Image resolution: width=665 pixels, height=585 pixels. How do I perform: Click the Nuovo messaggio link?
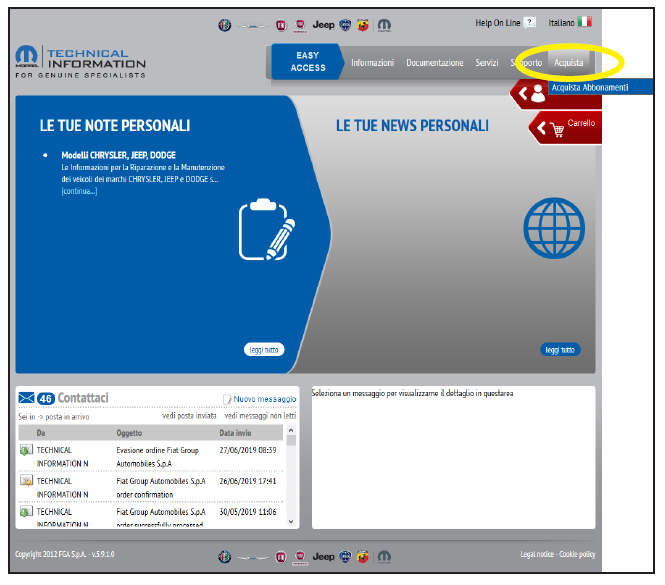click(x=265, y=399)
